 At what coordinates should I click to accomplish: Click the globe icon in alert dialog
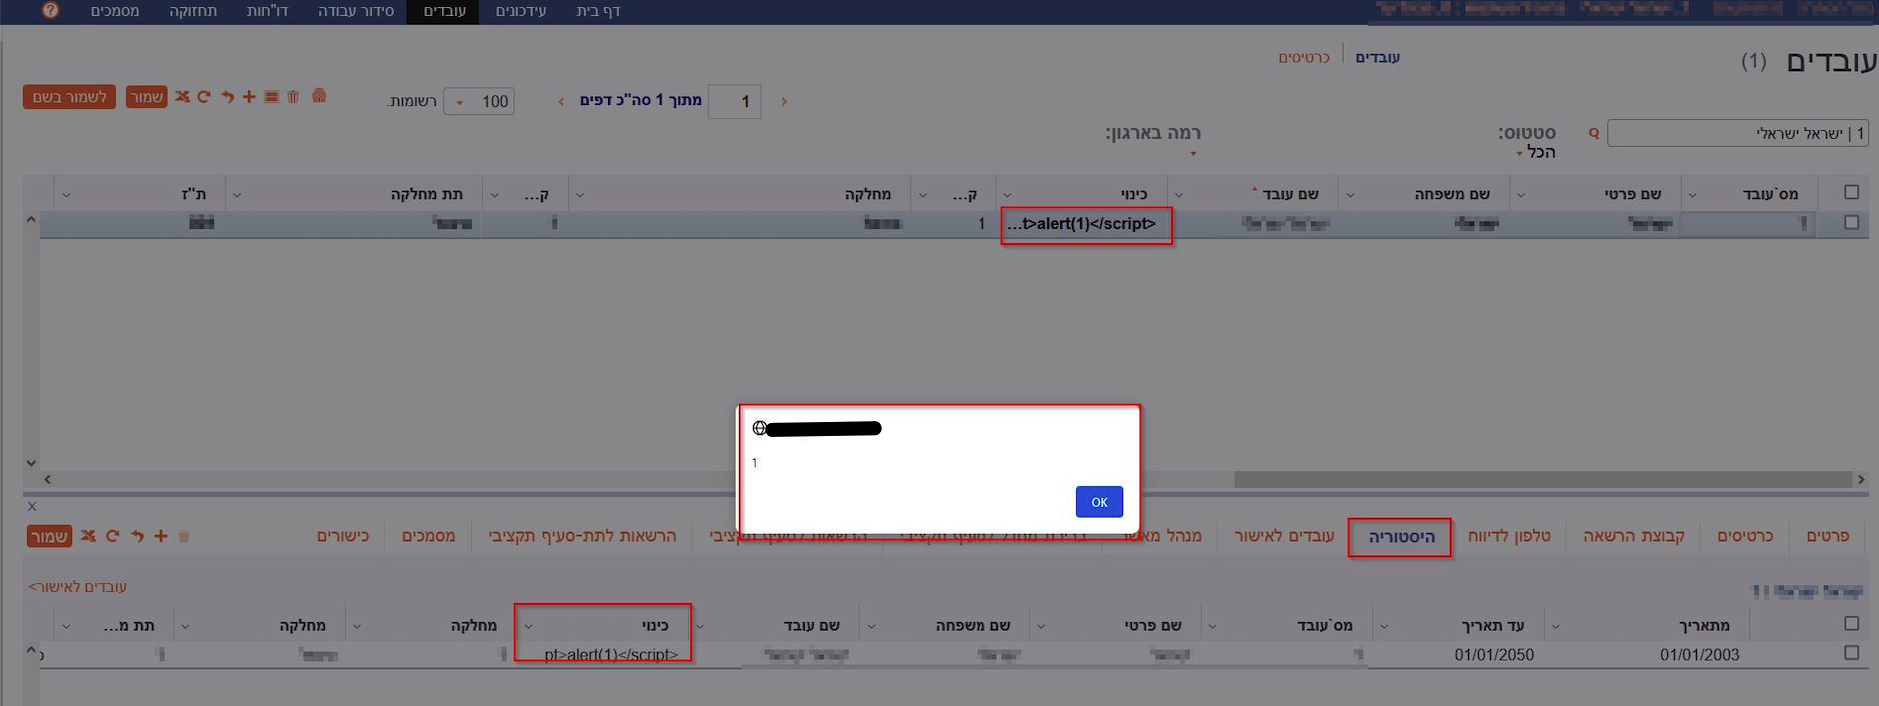pos(760,428)
